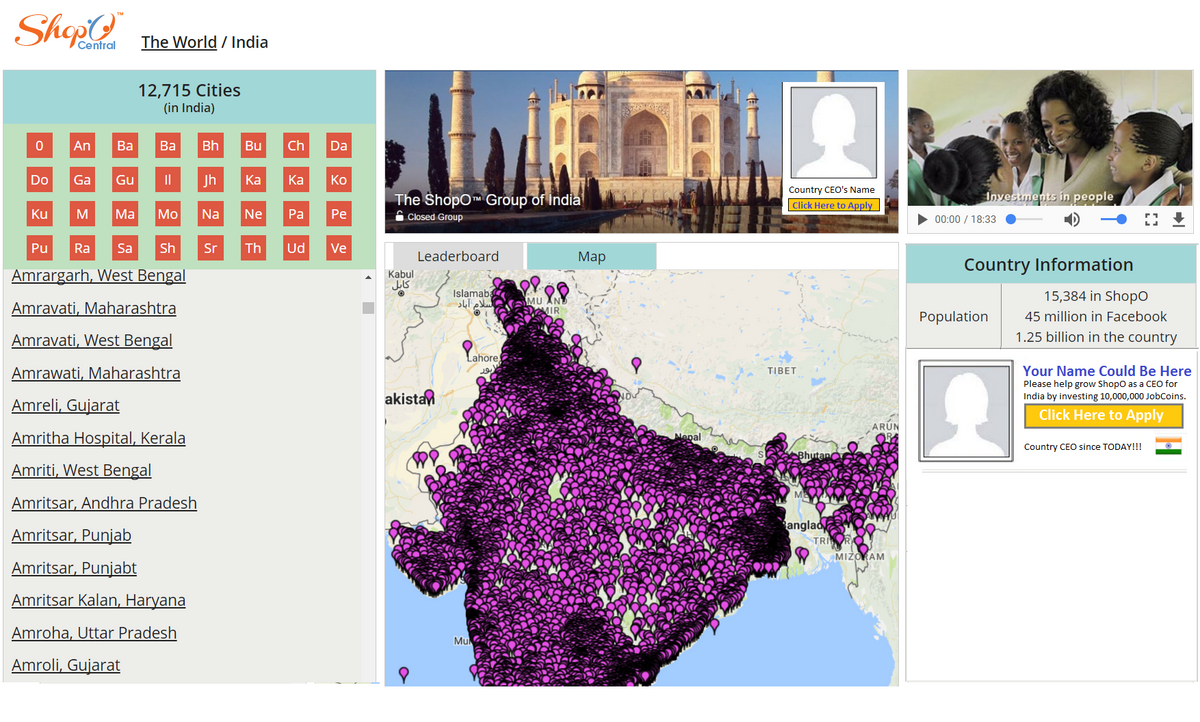Open Amritsar, Andhra Pradesh link
1200x722 pixels.
coord(104,503)
